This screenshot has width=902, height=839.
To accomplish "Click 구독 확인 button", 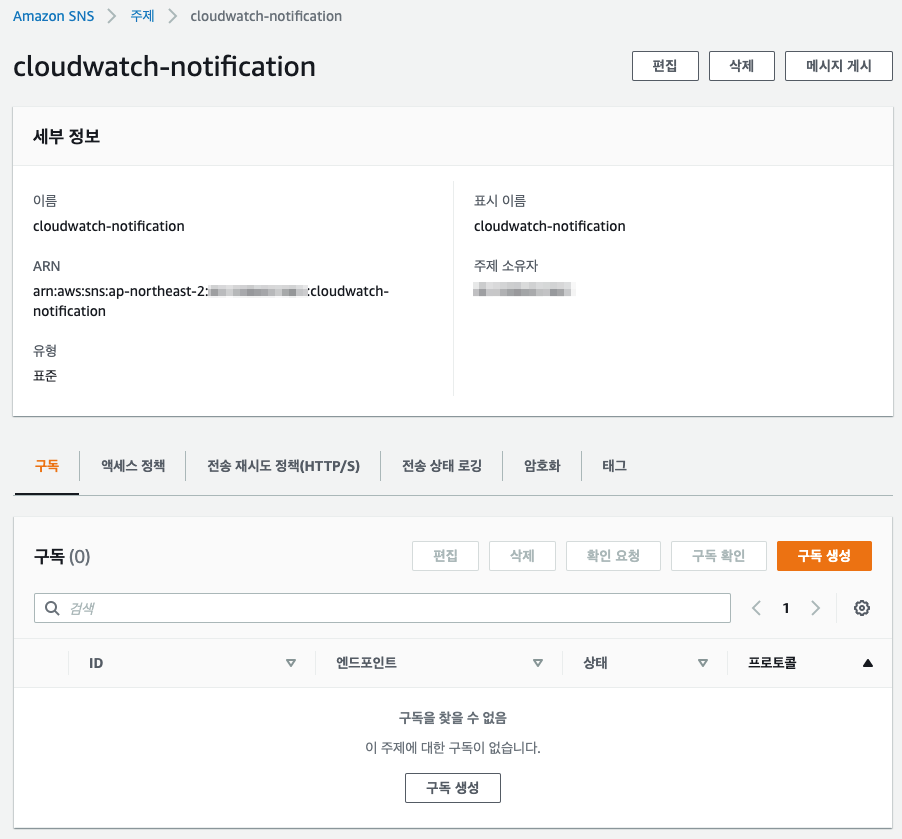I will click(718, 556).
